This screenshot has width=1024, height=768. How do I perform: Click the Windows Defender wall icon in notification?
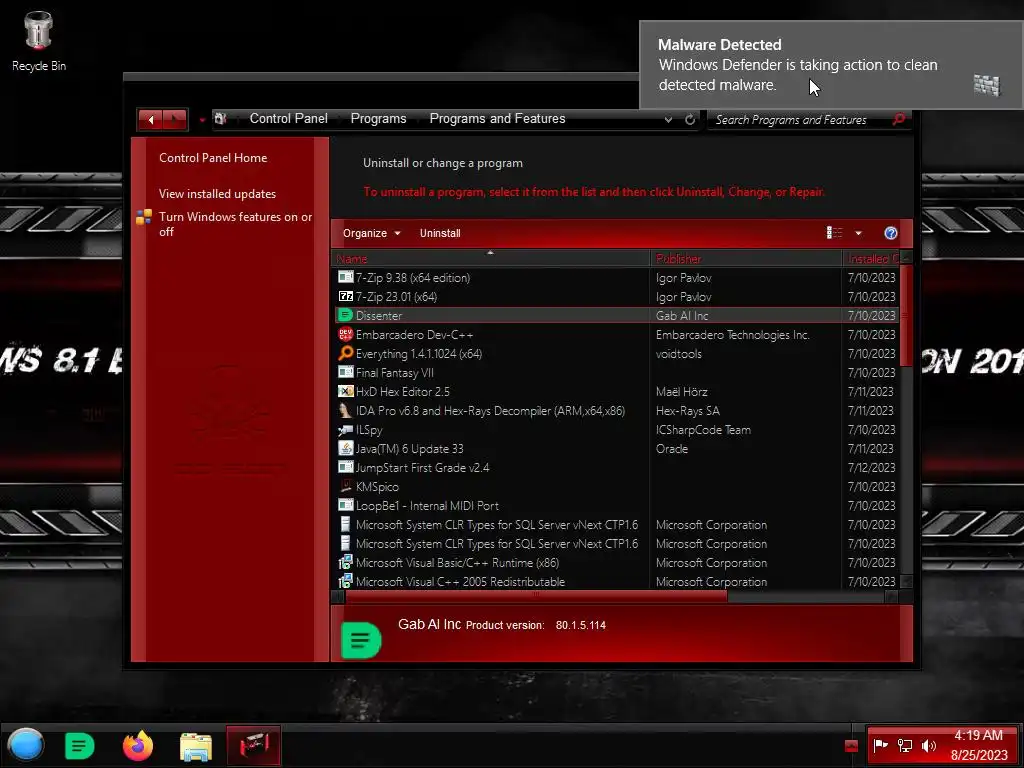(986, 84)
